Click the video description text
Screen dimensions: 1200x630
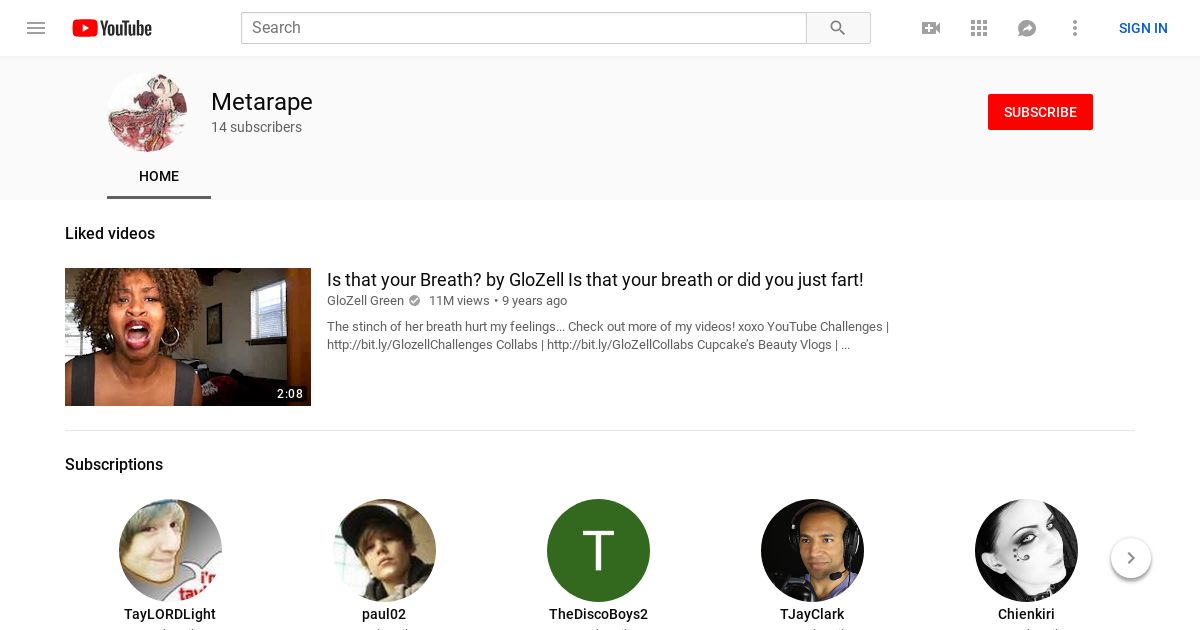tap(608, 336)
